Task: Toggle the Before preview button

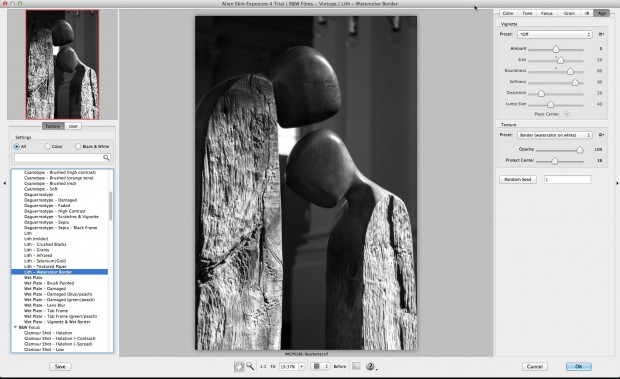Action: (x=340, y=367)
